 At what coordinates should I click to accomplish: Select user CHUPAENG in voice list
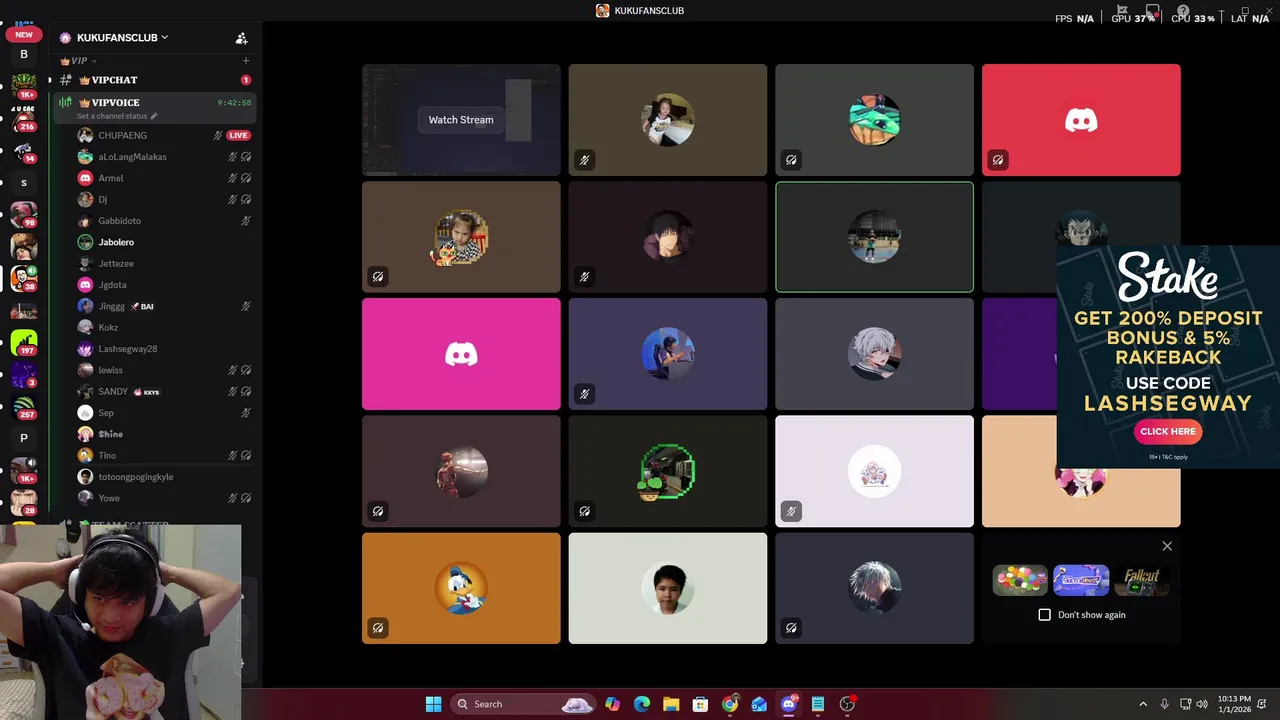tap(164, 135)
